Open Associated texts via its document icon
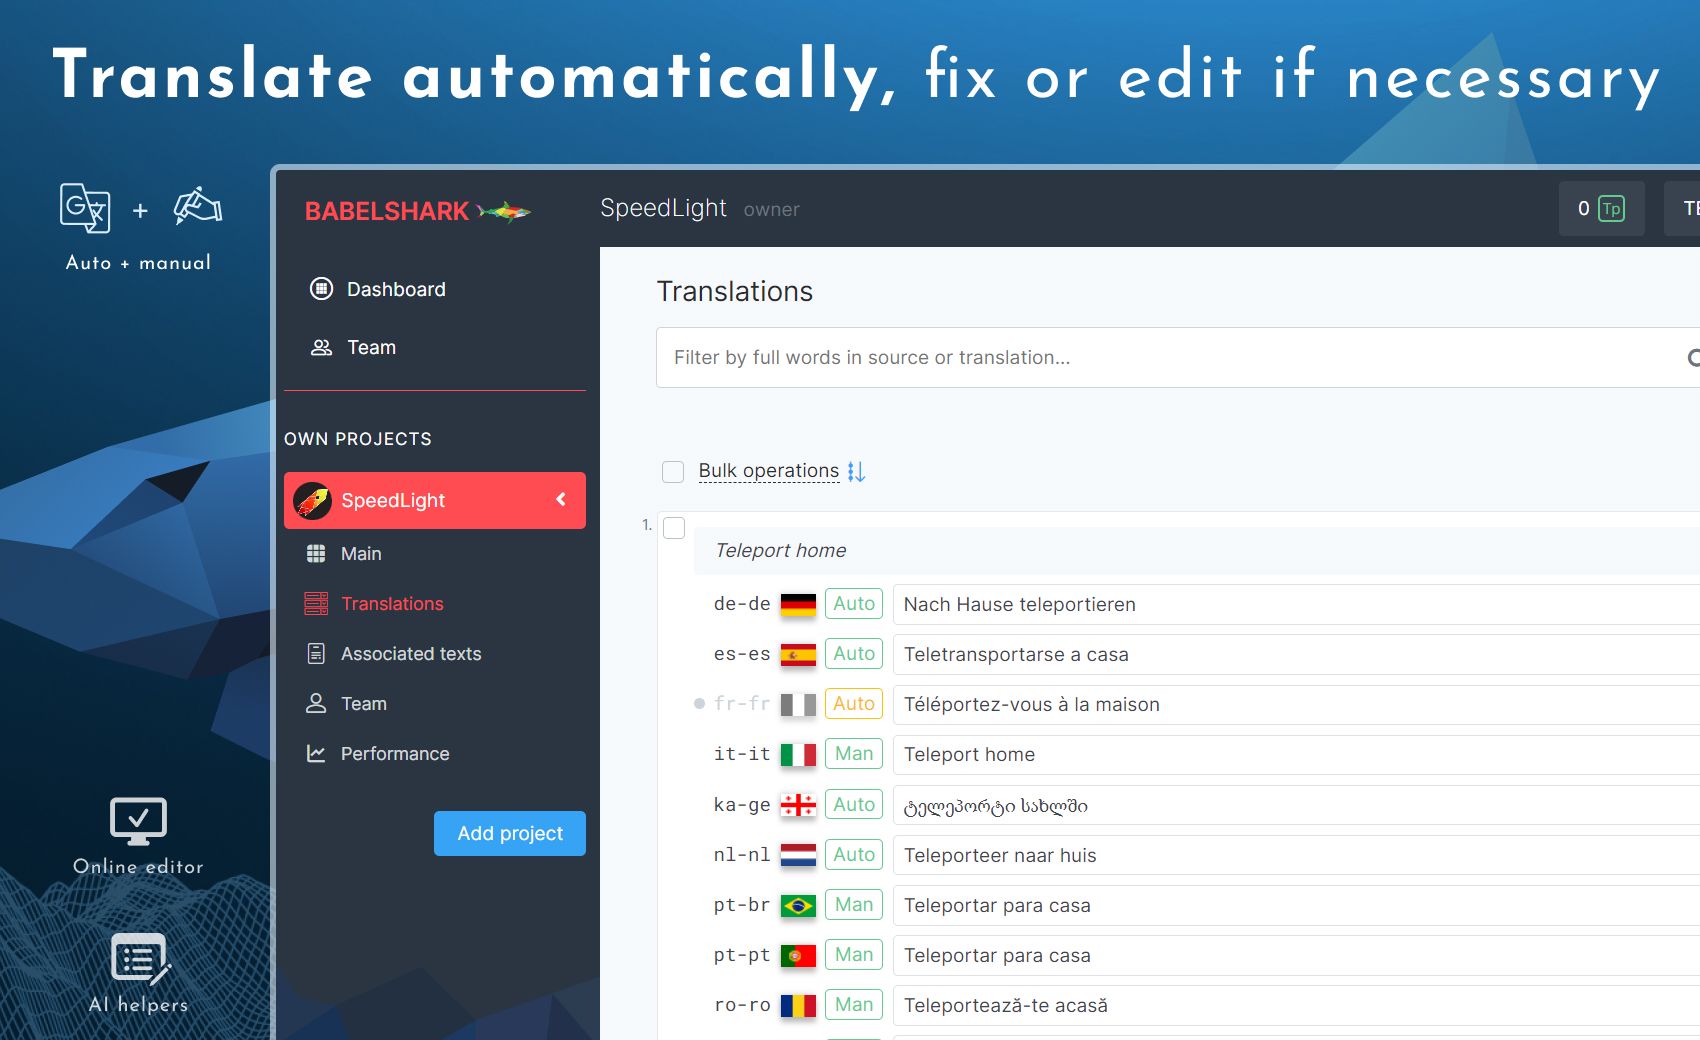Image resolution: width=1700 pixels, height=1040 pixels. [x=316, y=653]
